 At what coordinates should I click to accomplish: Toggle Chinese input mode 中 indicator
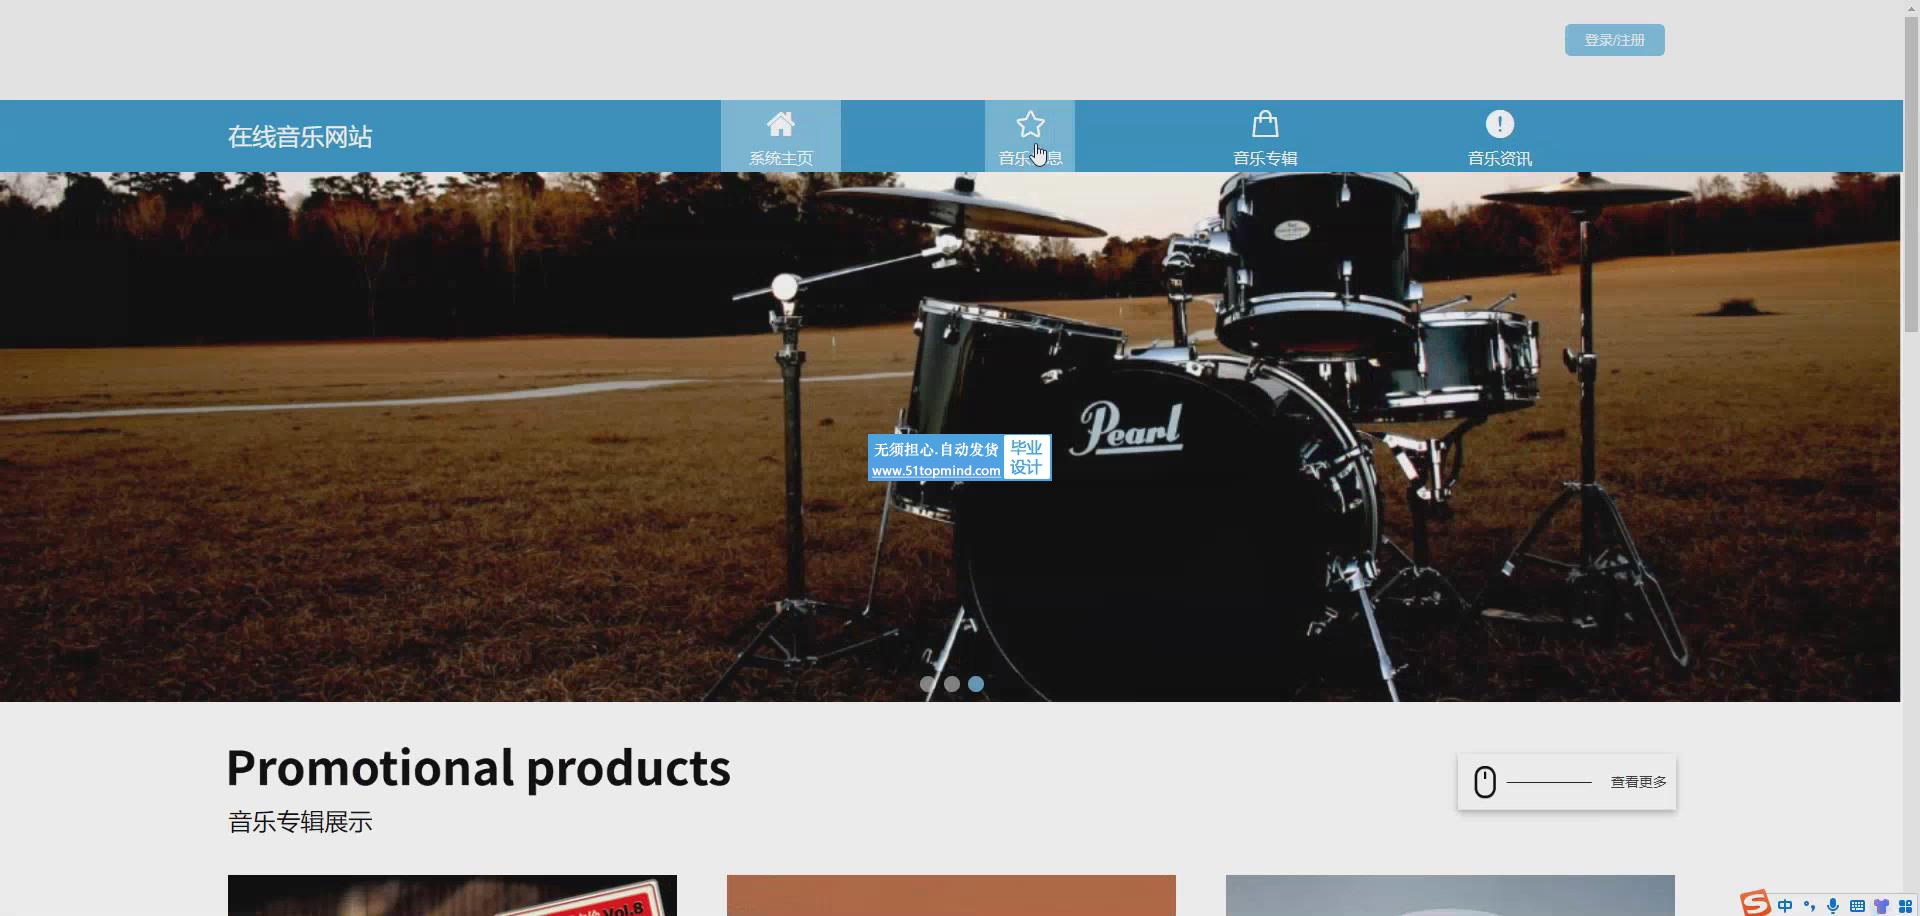point(1785,906)
